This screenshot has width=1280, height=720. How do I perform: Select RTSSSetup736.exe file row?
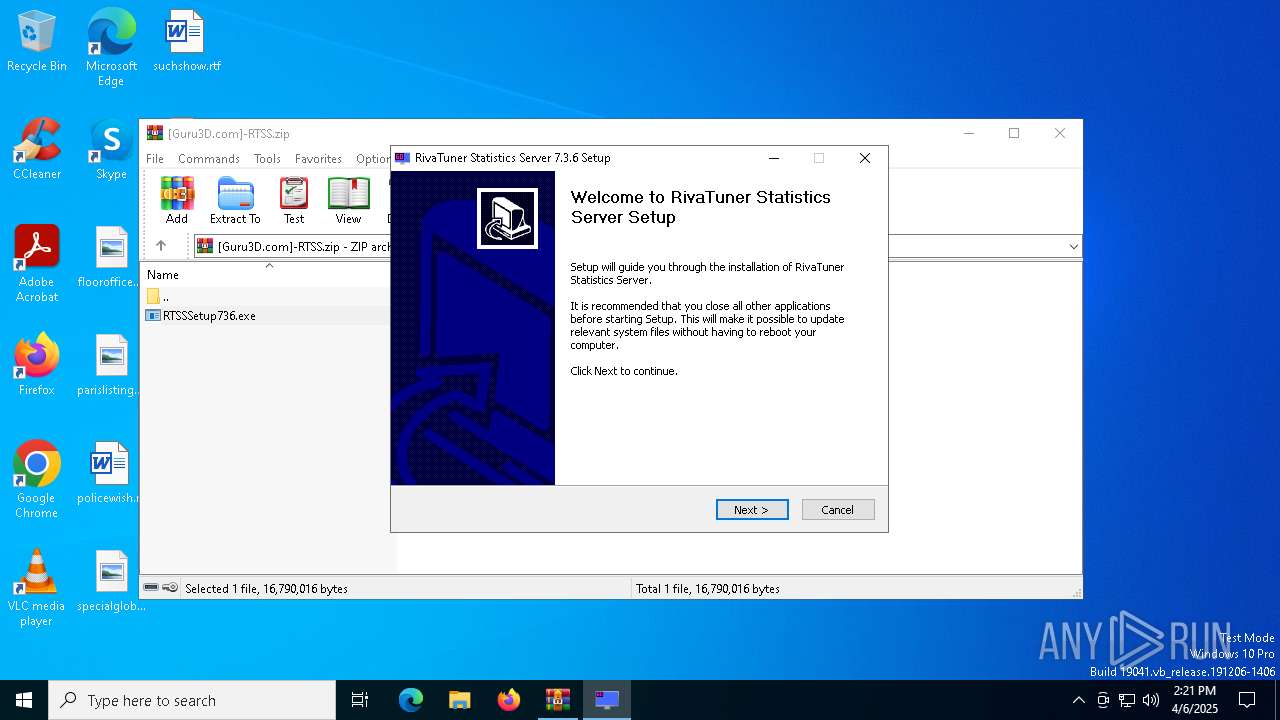(x=267, y=315)
